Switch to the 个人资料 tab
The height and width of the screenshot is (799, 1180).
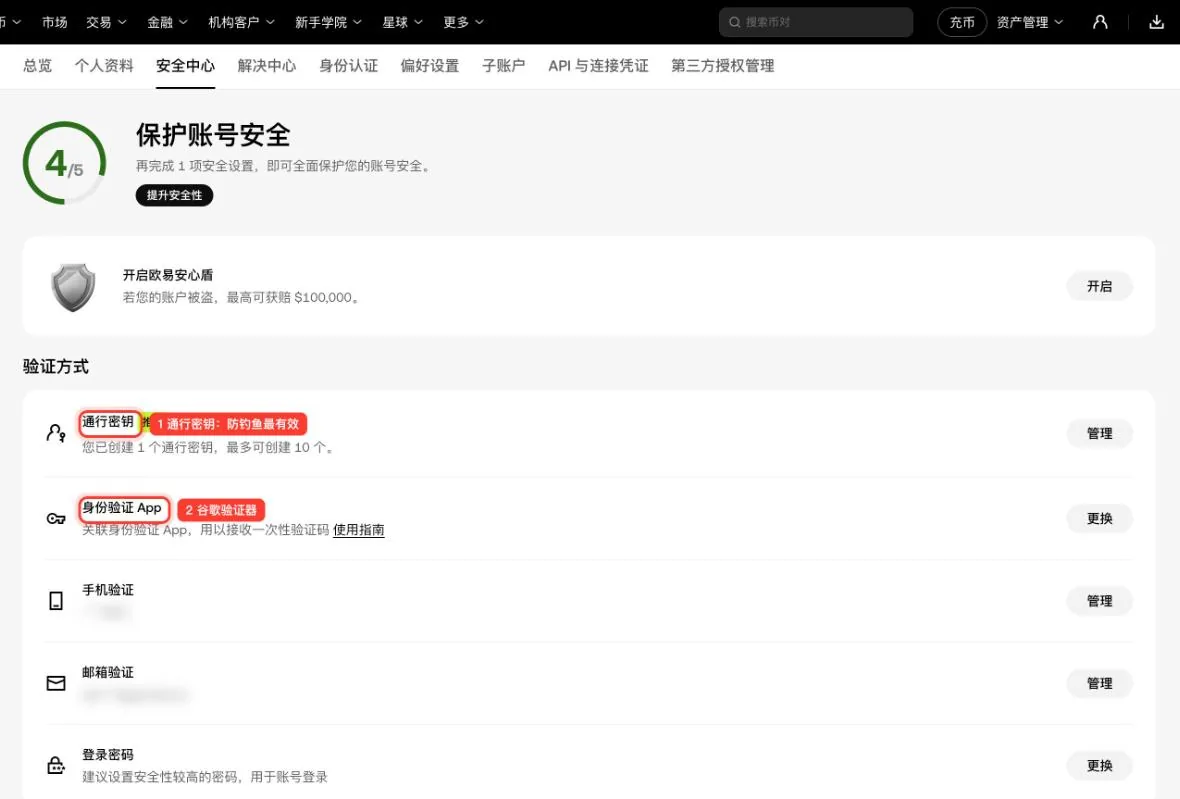click(104, 66)
